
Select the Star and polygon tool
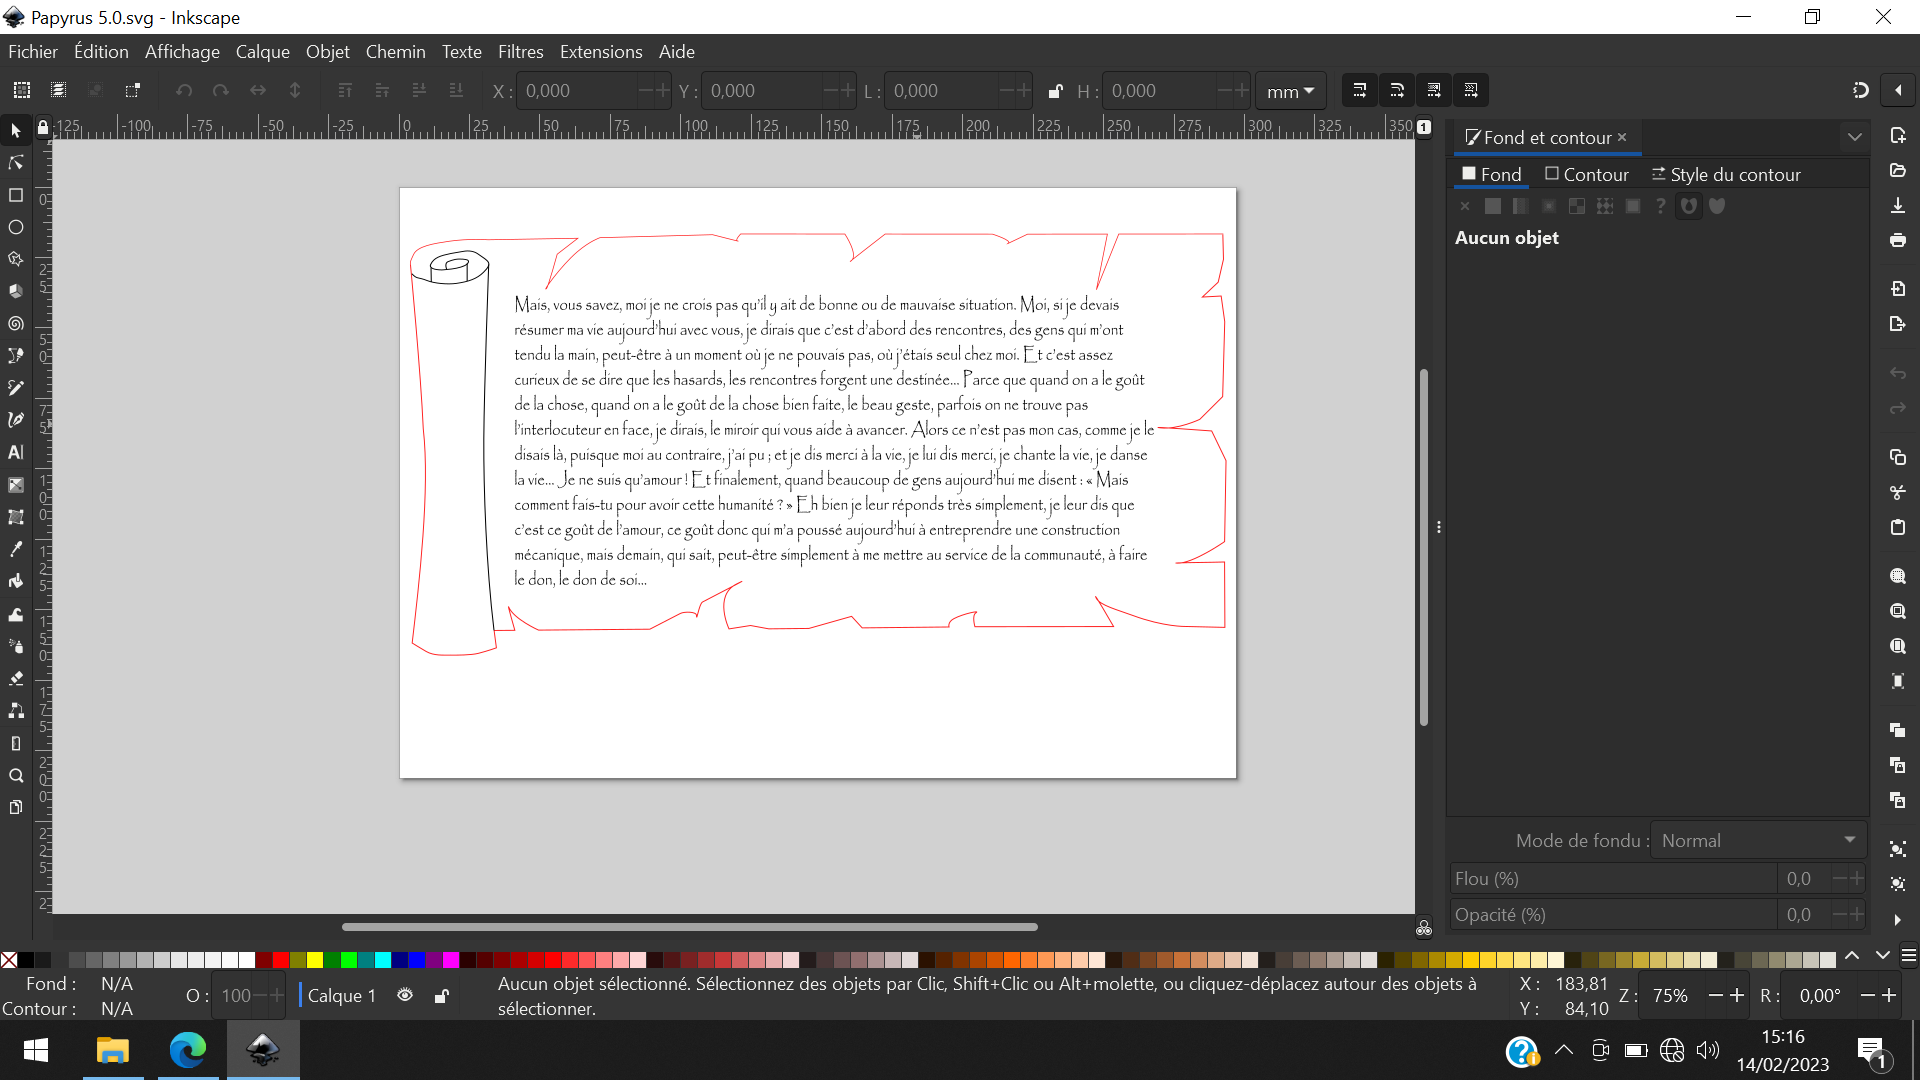click(x=16, y=259)
